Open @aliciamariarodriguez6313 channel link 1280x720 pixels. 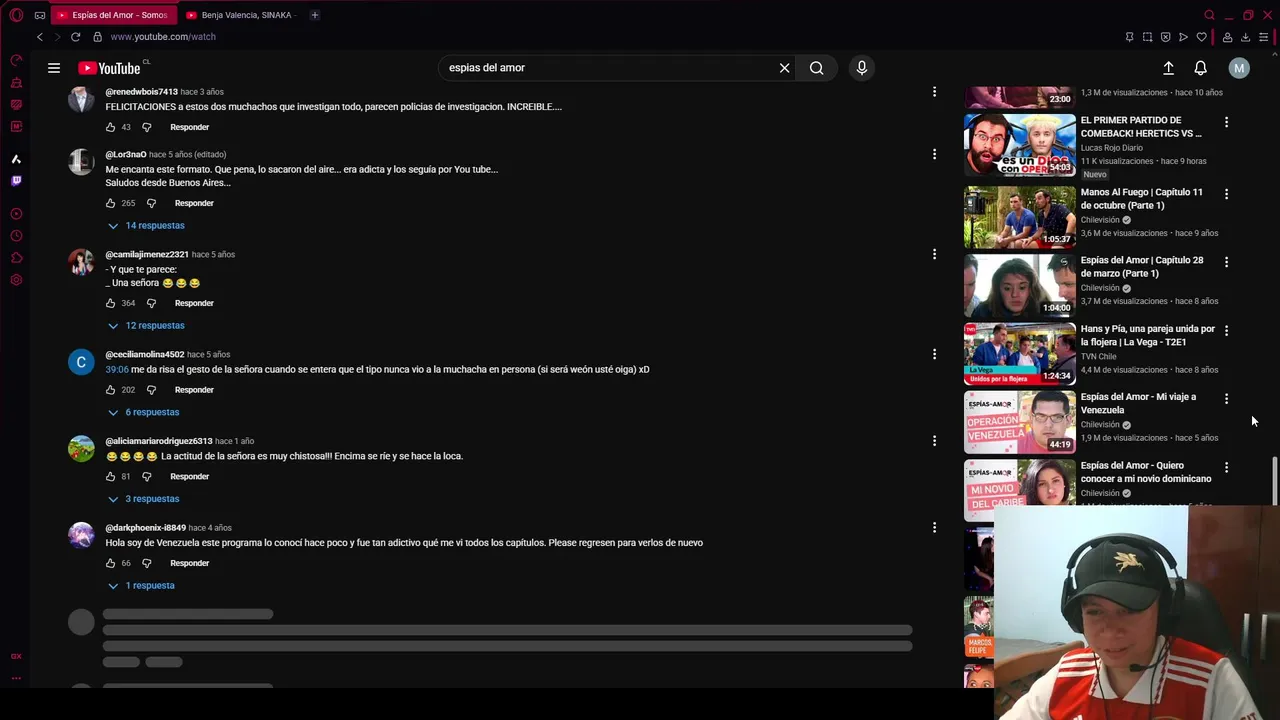point(159,441)
